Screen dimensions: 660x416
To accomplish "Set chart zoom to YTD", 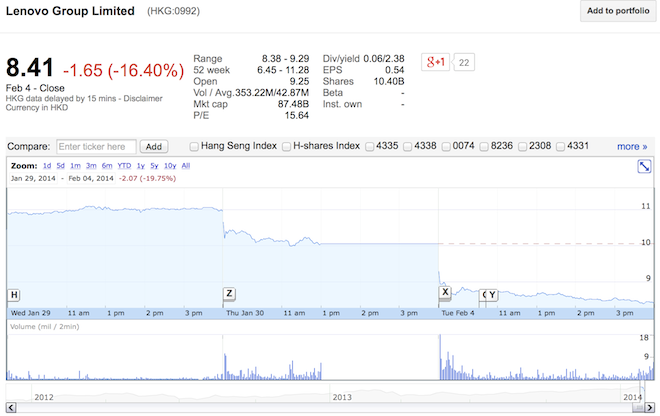I will tap(124, 166).
